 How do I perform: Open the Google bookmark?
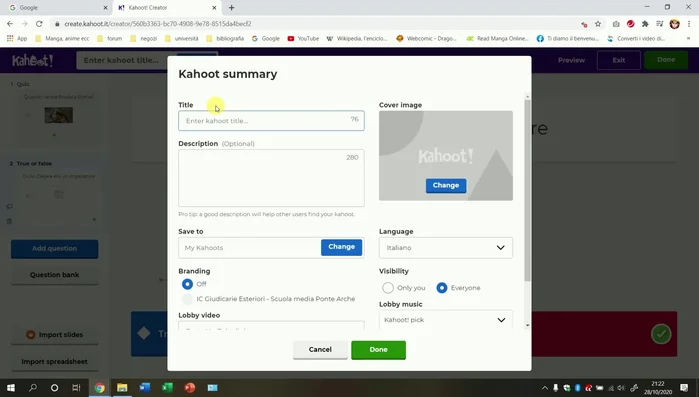(x=266, y=39)
